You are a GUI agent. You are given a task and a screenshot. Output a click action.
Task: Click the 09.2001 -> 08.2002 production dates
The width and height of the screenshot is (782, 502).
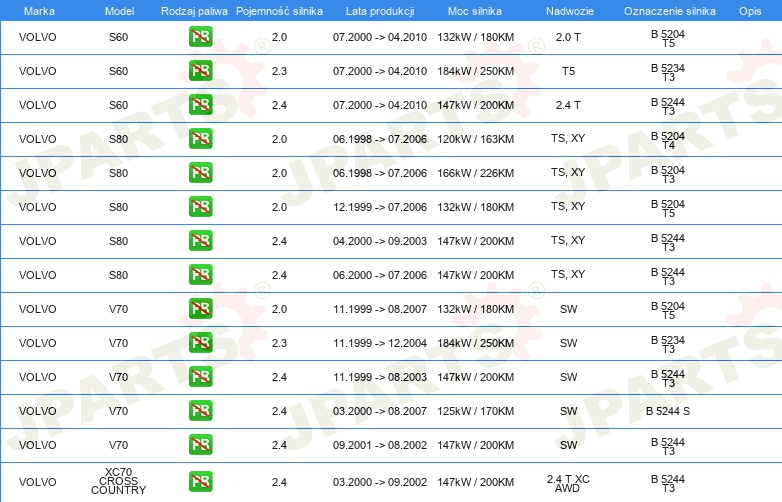(380, 445)
